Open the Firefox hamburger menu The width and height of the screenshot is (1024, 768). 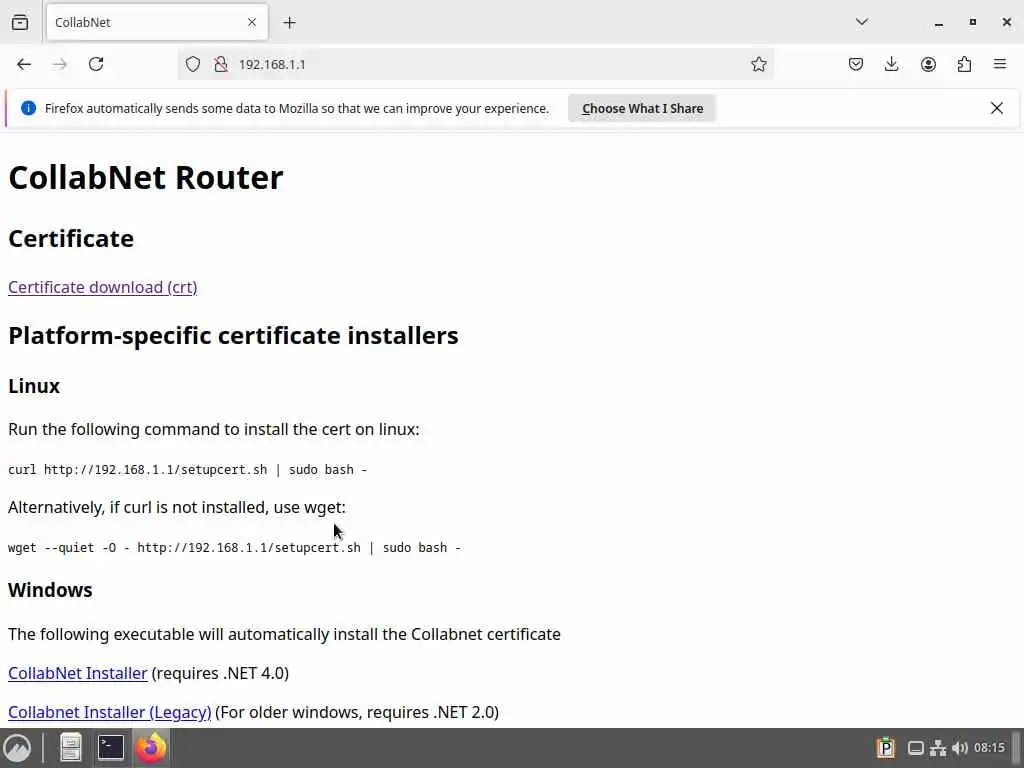[1000, 64]
